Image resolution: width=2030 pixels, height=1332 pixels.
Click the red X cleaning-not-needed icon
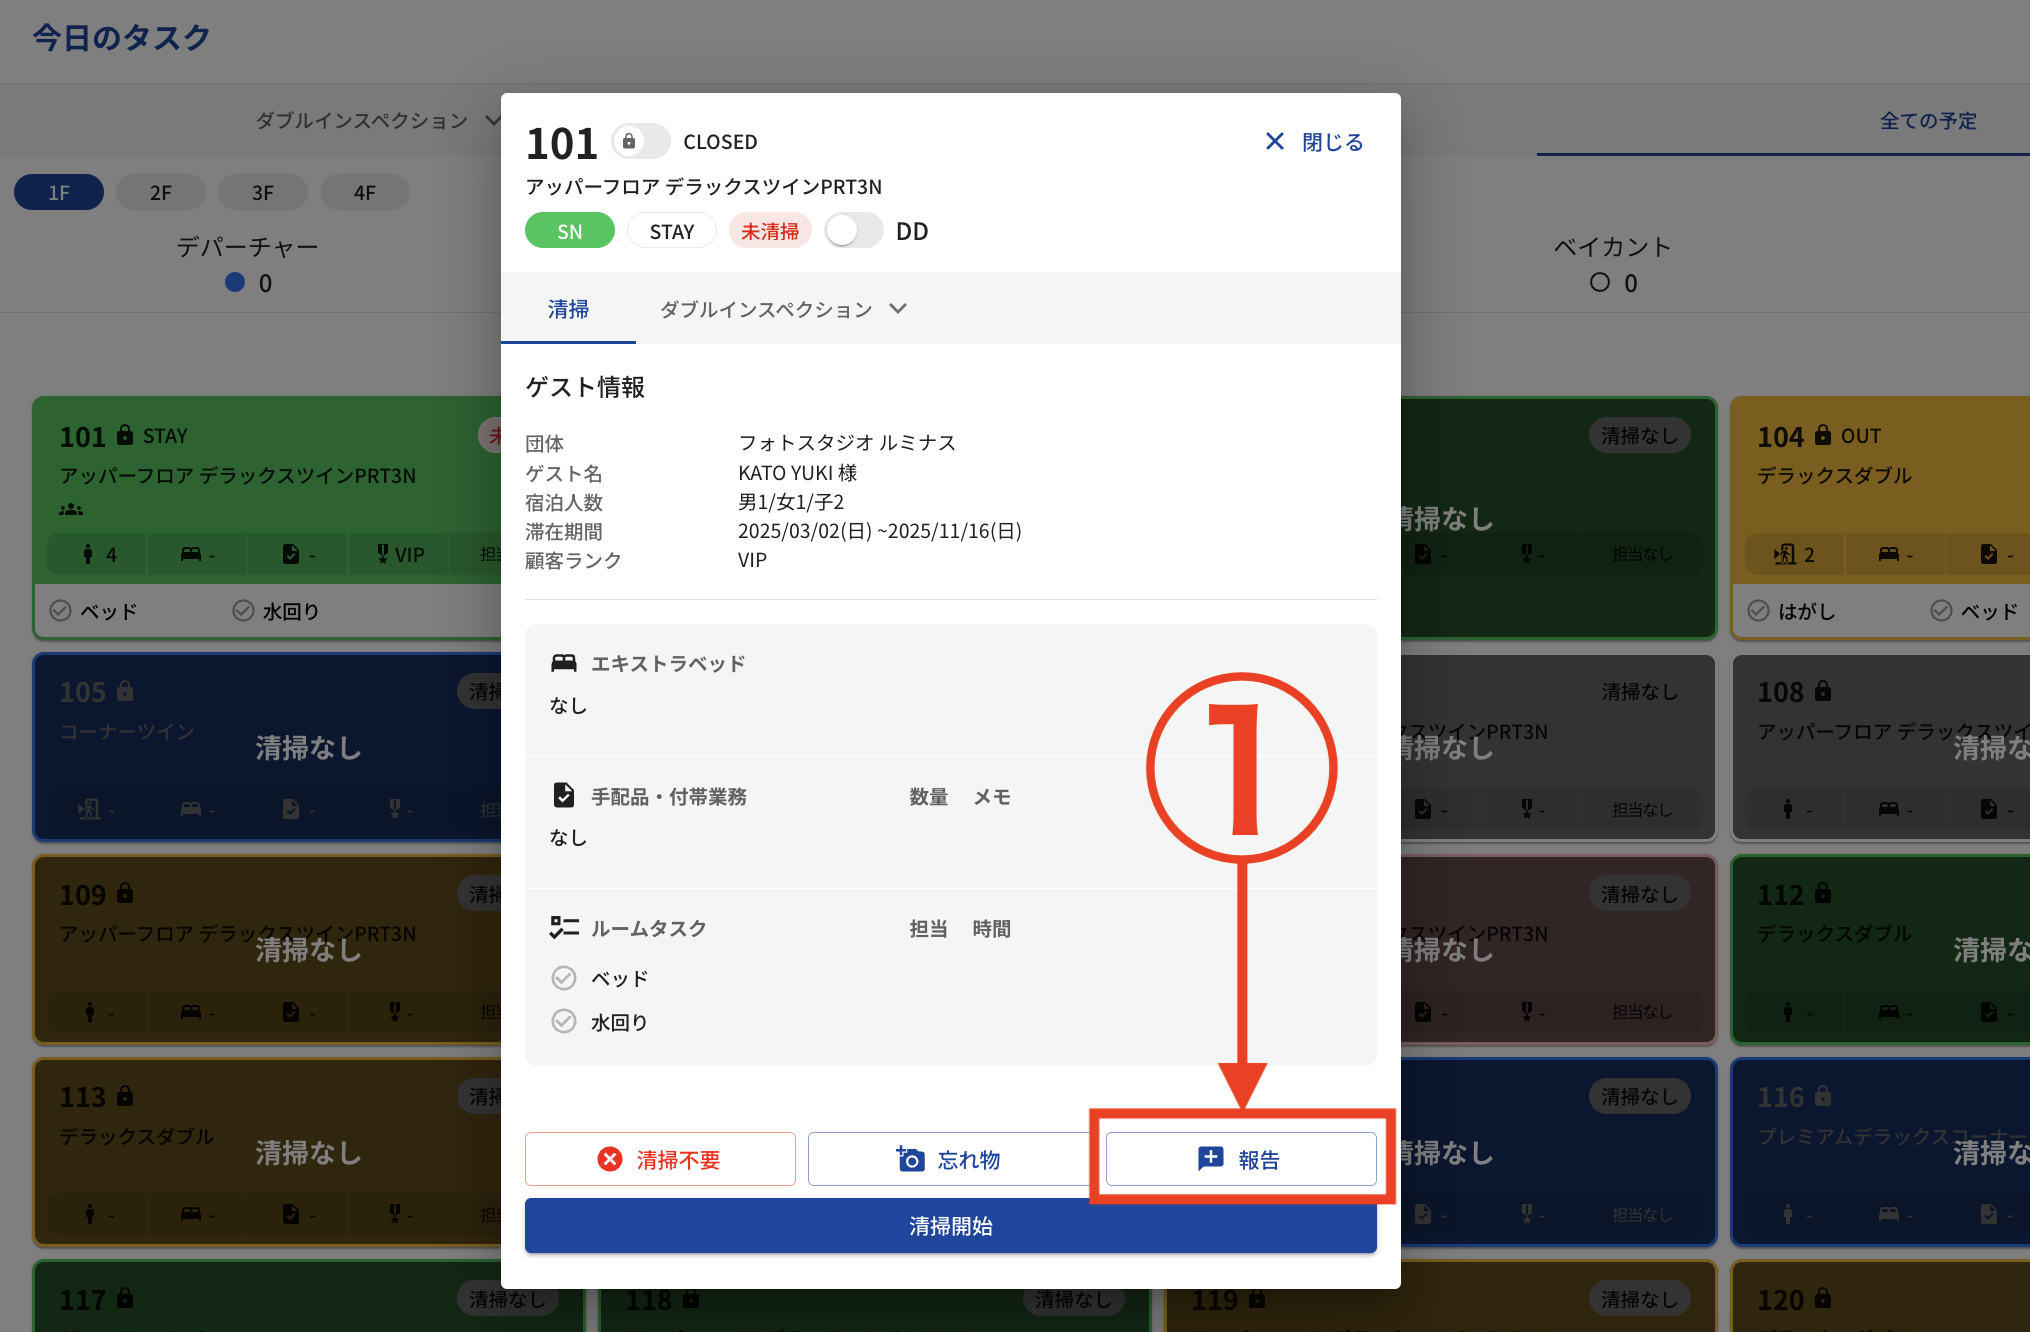[x=609, y=1159]
